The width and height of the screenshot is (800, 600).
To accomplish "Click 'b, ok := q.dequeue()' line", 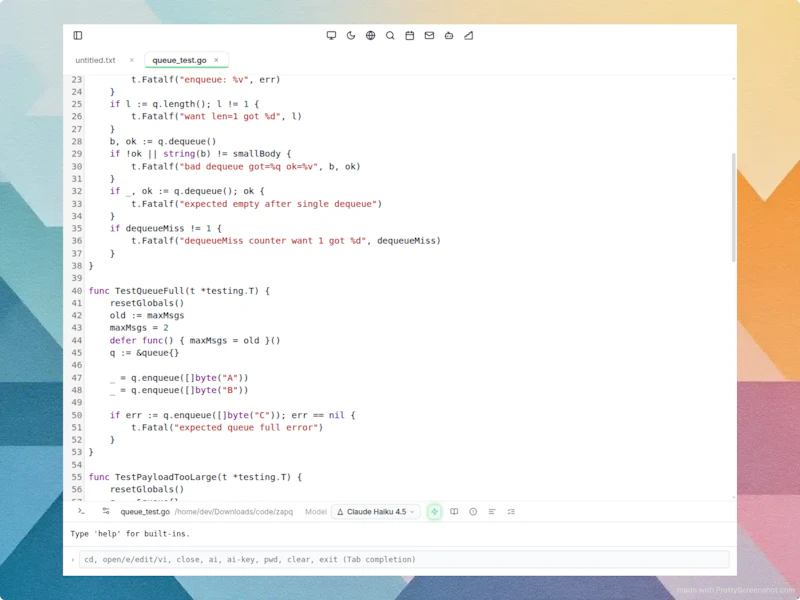I will tap(163, 141).
